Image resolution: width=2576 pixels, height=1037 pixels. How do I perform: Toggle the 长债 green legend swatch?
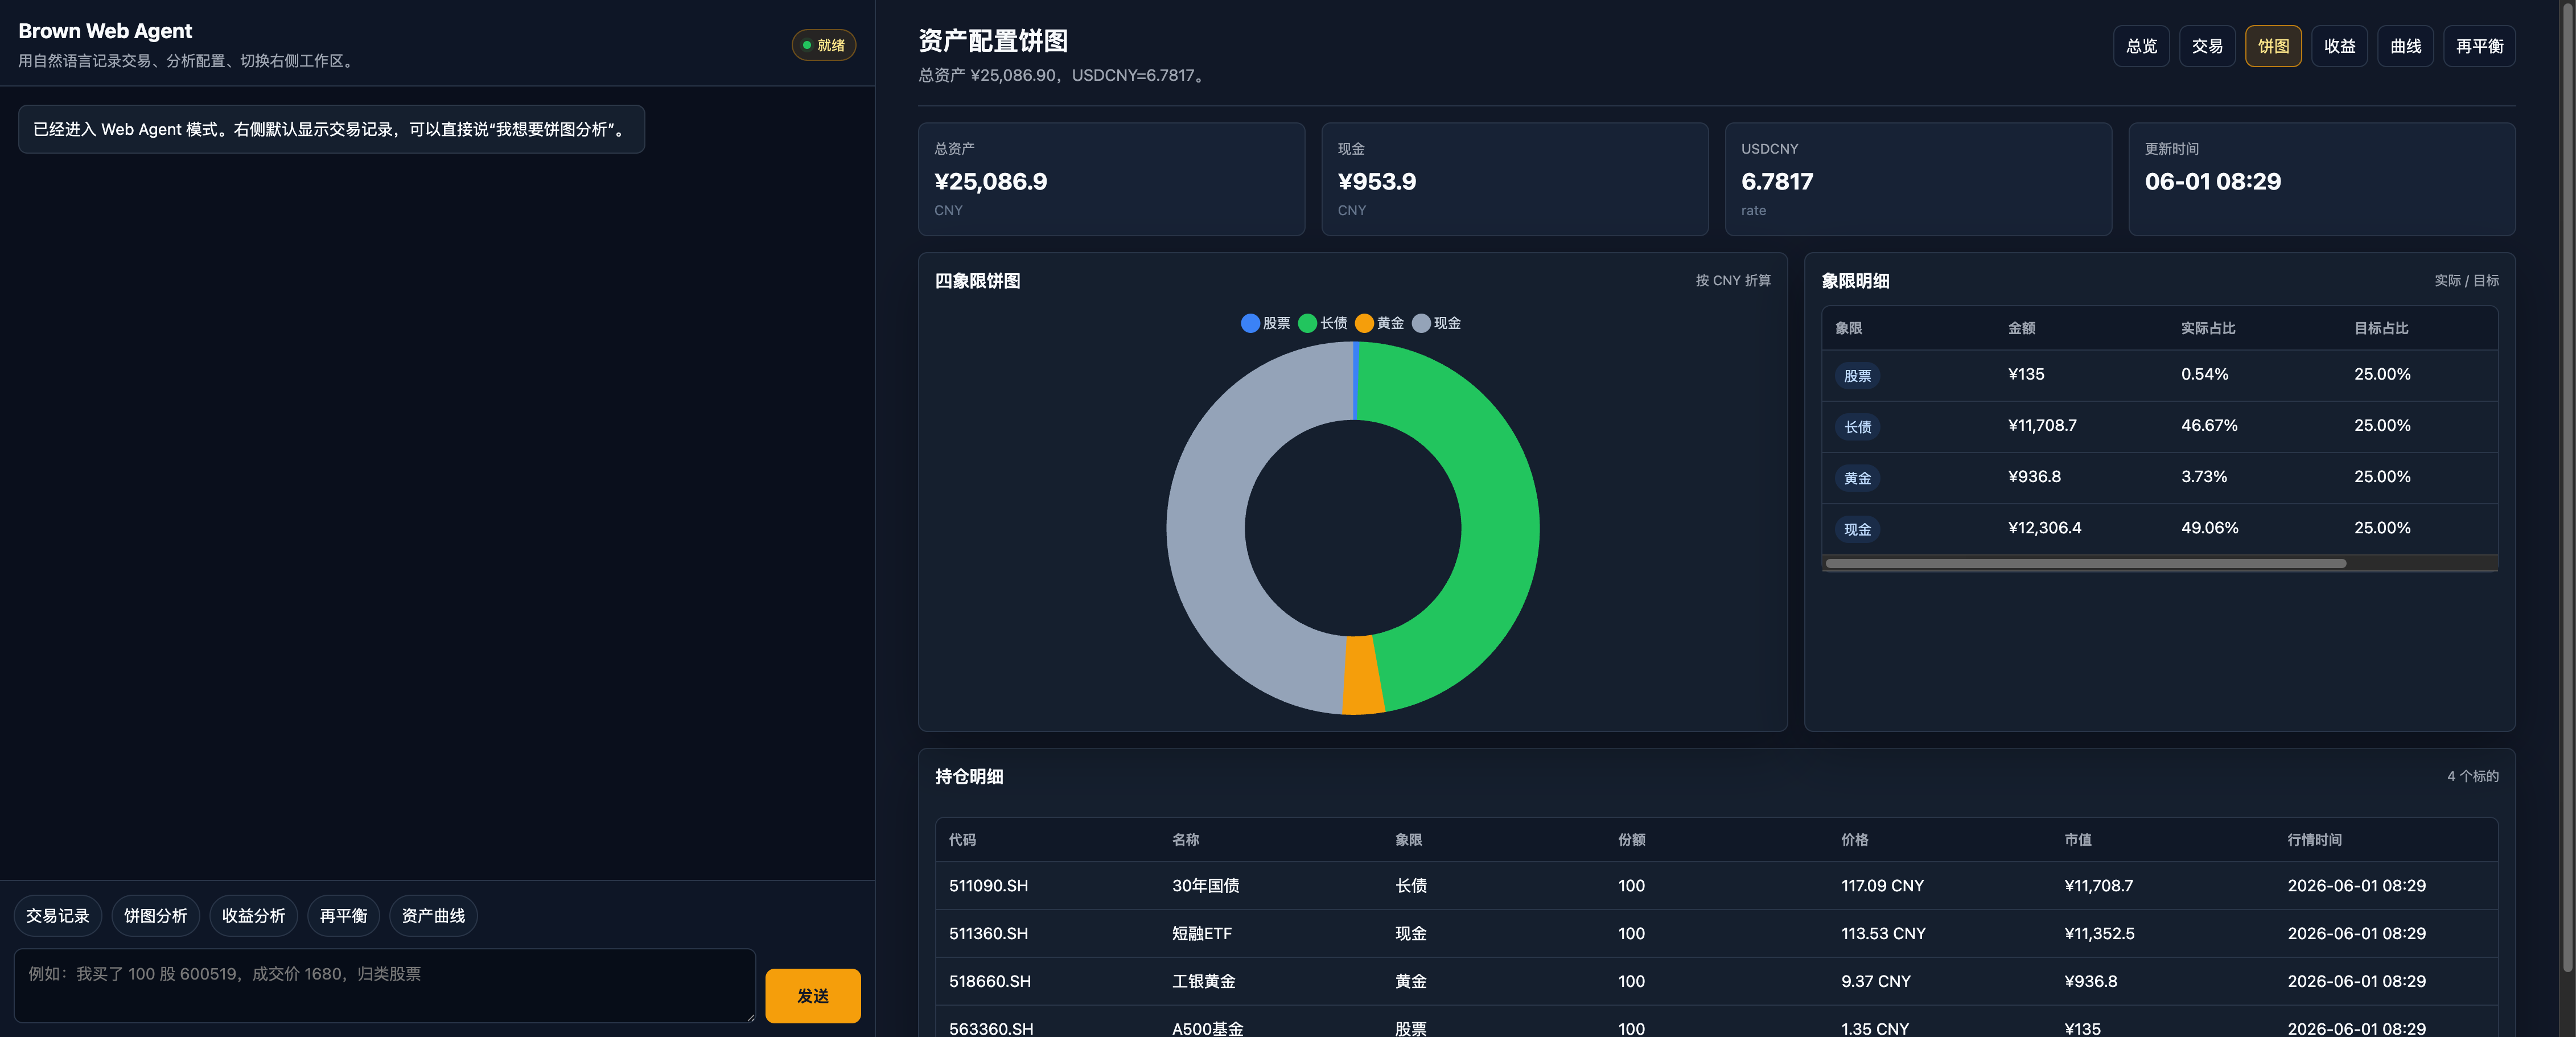[x=1307, y=323]
